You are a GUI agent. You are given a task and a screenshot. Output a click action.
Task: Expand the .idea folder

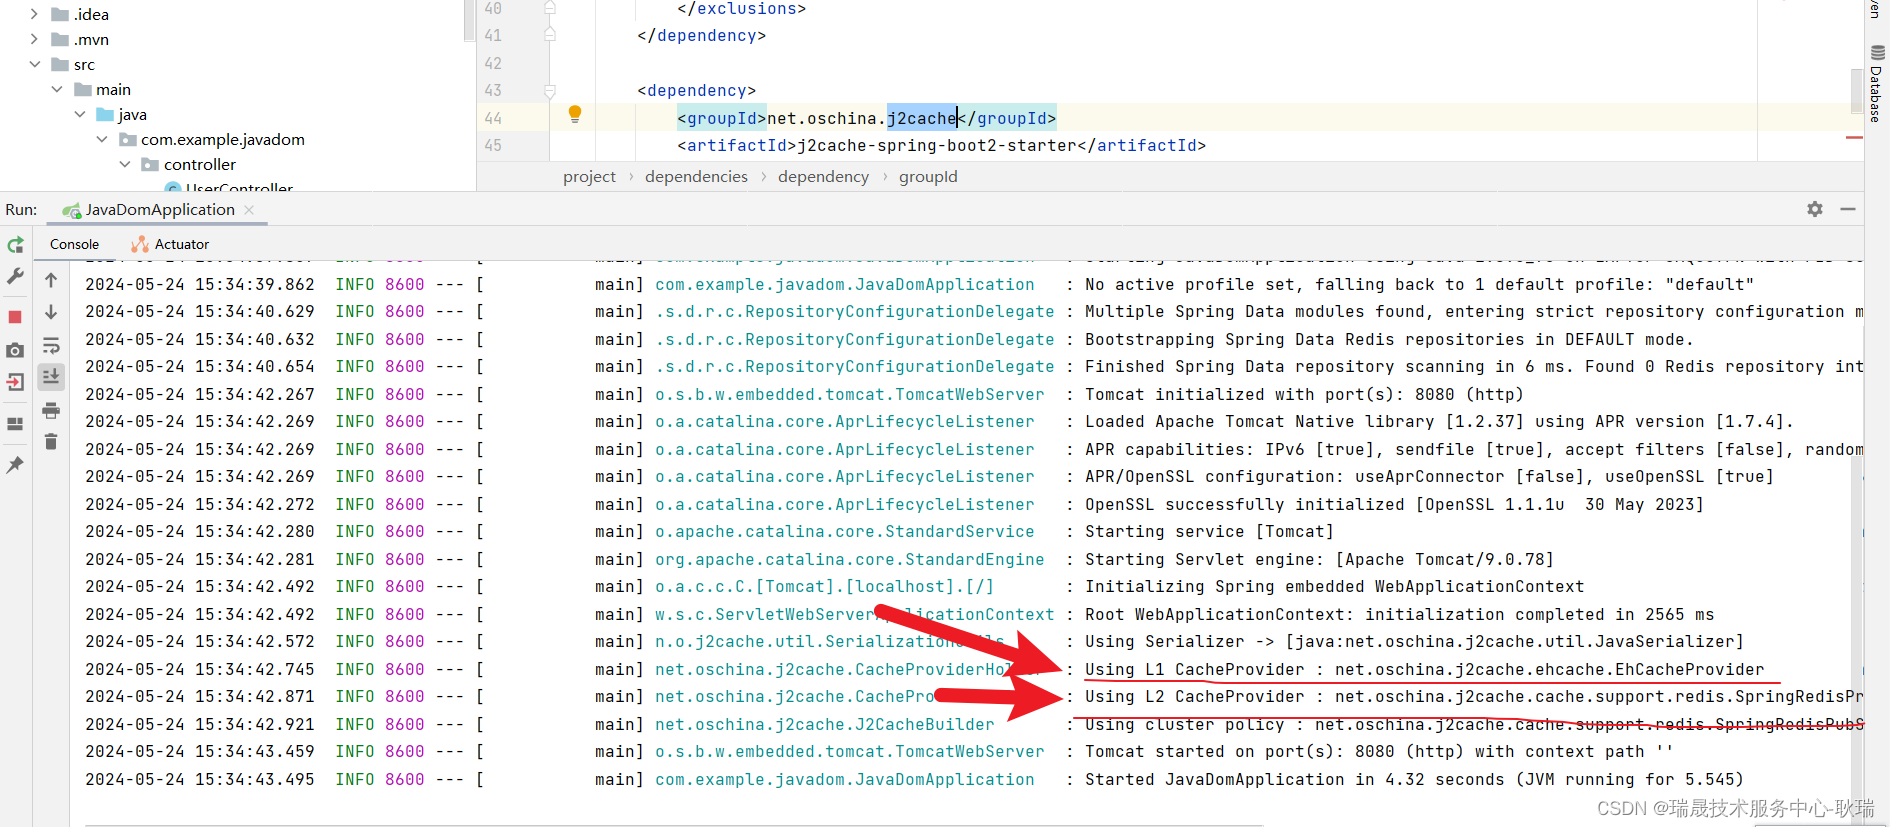[34, 14]
